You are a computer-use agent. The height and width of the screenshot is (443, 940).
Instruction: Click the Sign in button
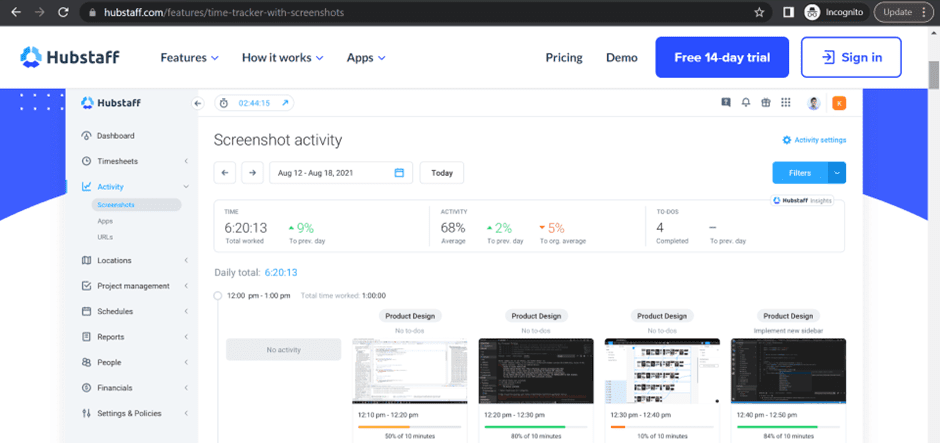pos(851,58)
